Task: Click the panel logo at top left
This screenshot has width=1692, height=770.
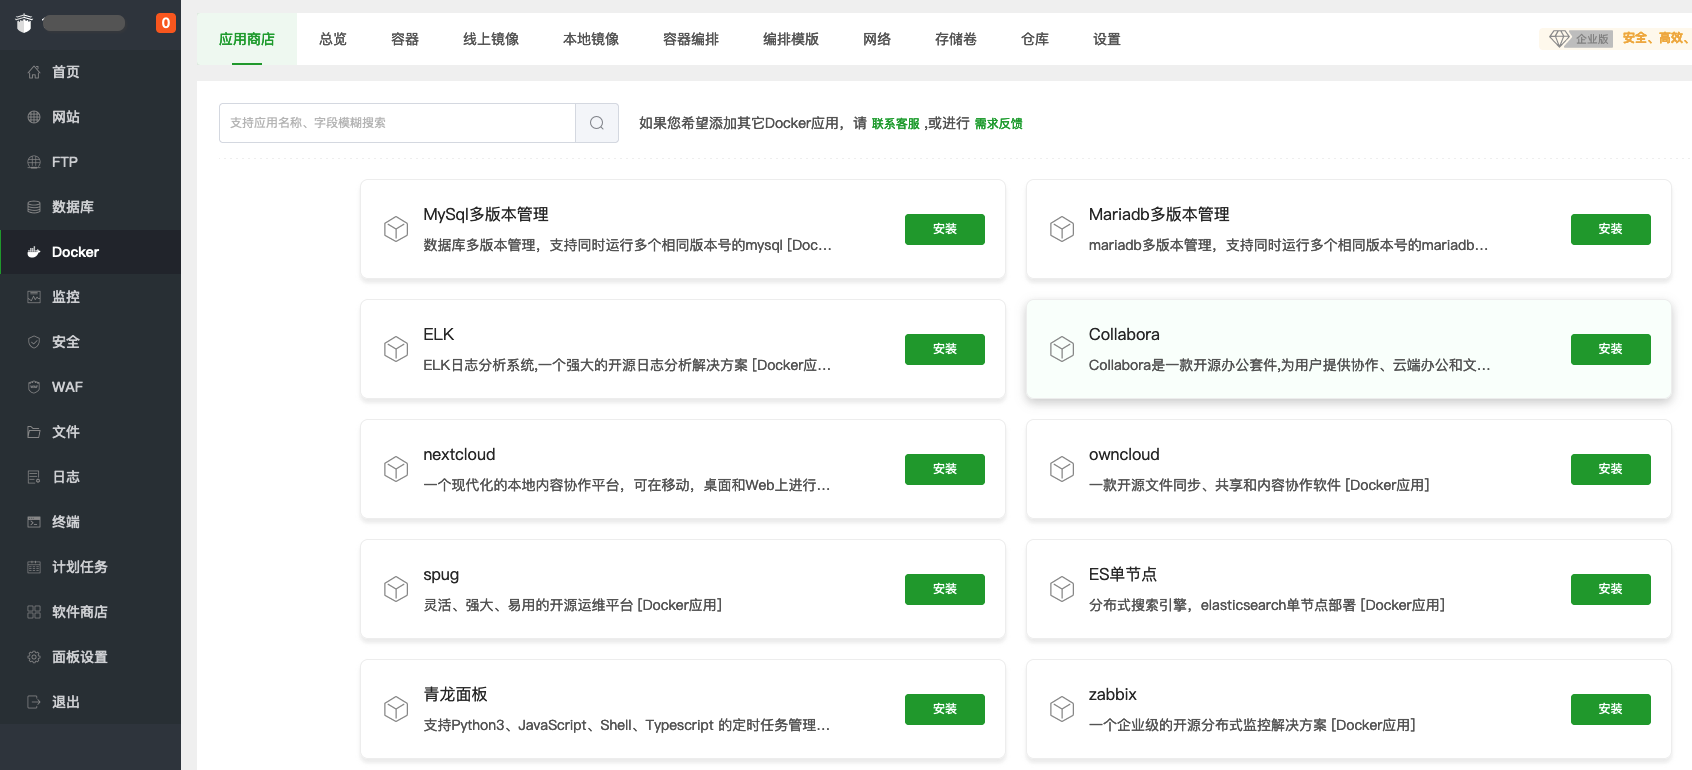Action: 25,23
